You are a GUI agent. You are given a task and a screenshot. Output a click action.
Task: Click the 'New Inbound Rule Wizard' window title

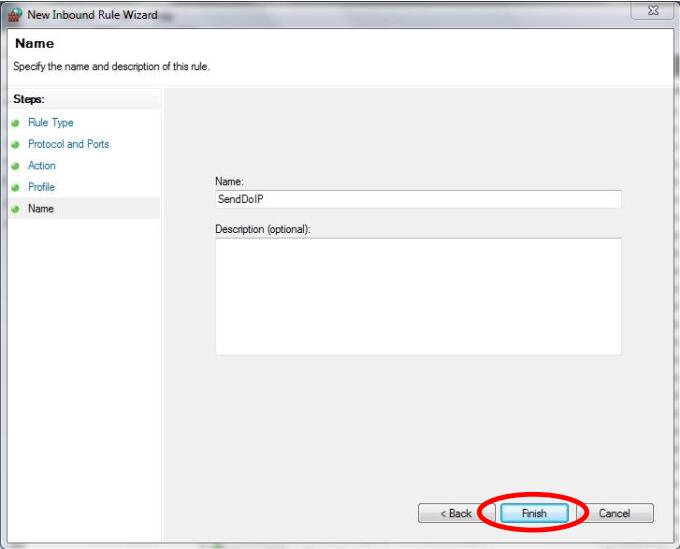pos(92,15)
